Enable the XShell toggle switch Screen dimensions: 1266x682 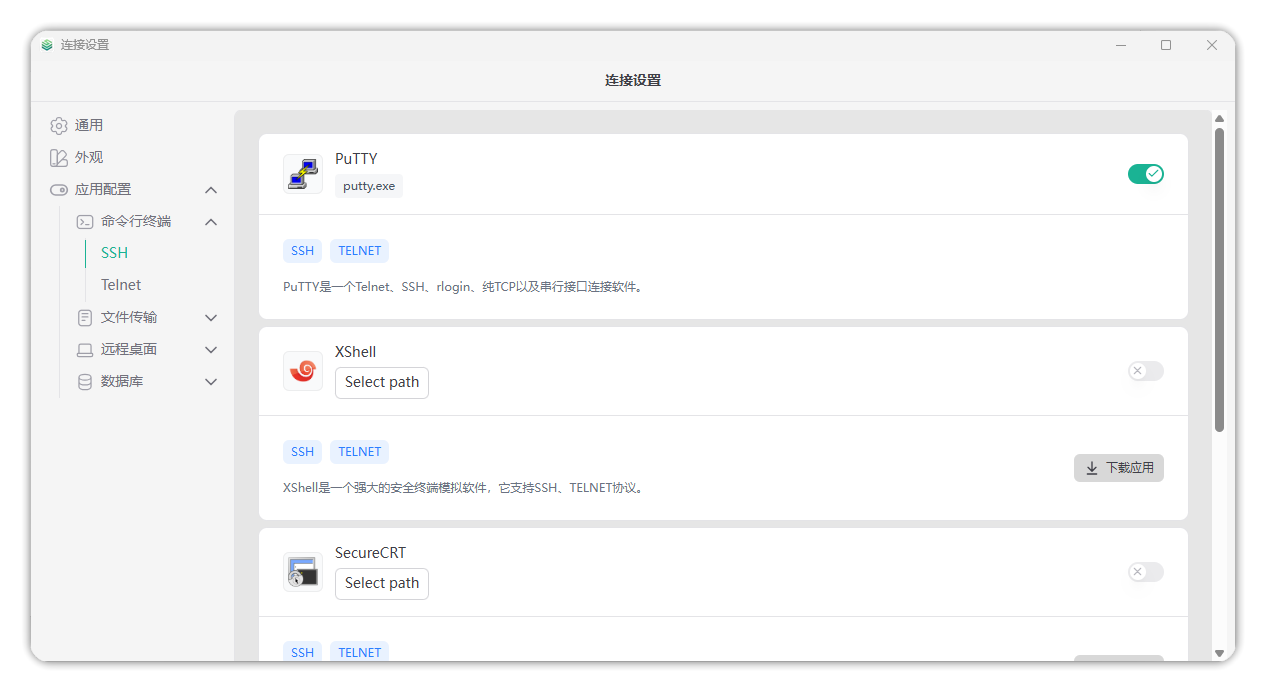pos(1145,371)
